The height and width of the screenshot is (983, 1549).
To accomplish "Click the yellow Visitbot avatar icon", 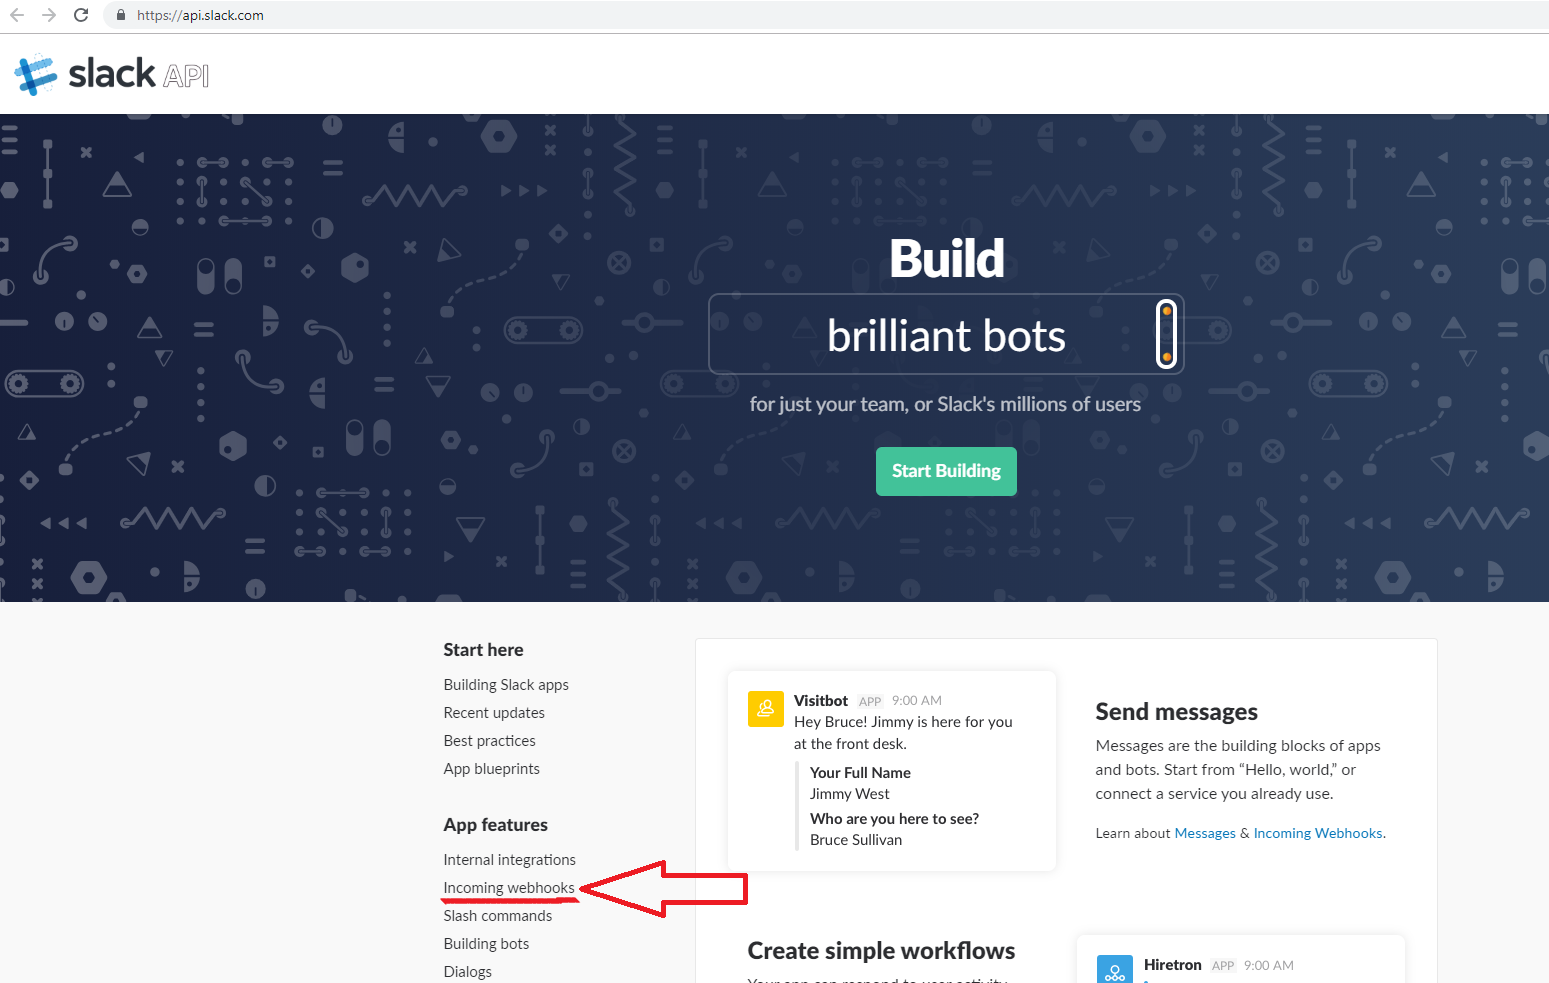I will 766,708.
